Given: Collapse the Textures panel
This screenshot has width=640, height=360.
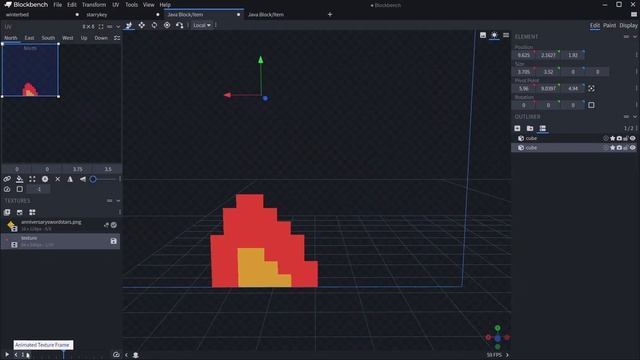Looking at the screenshot, I should [118, 201].
